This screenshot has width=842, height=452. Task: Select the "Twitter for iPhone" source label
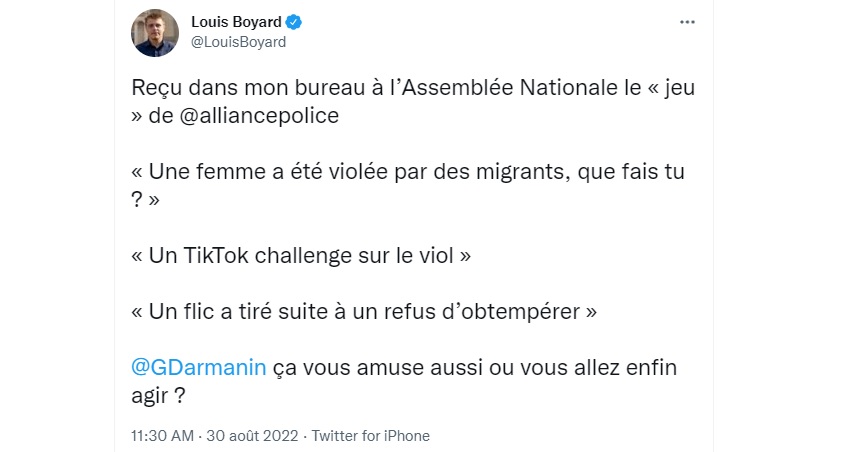[x=370, y=436]
